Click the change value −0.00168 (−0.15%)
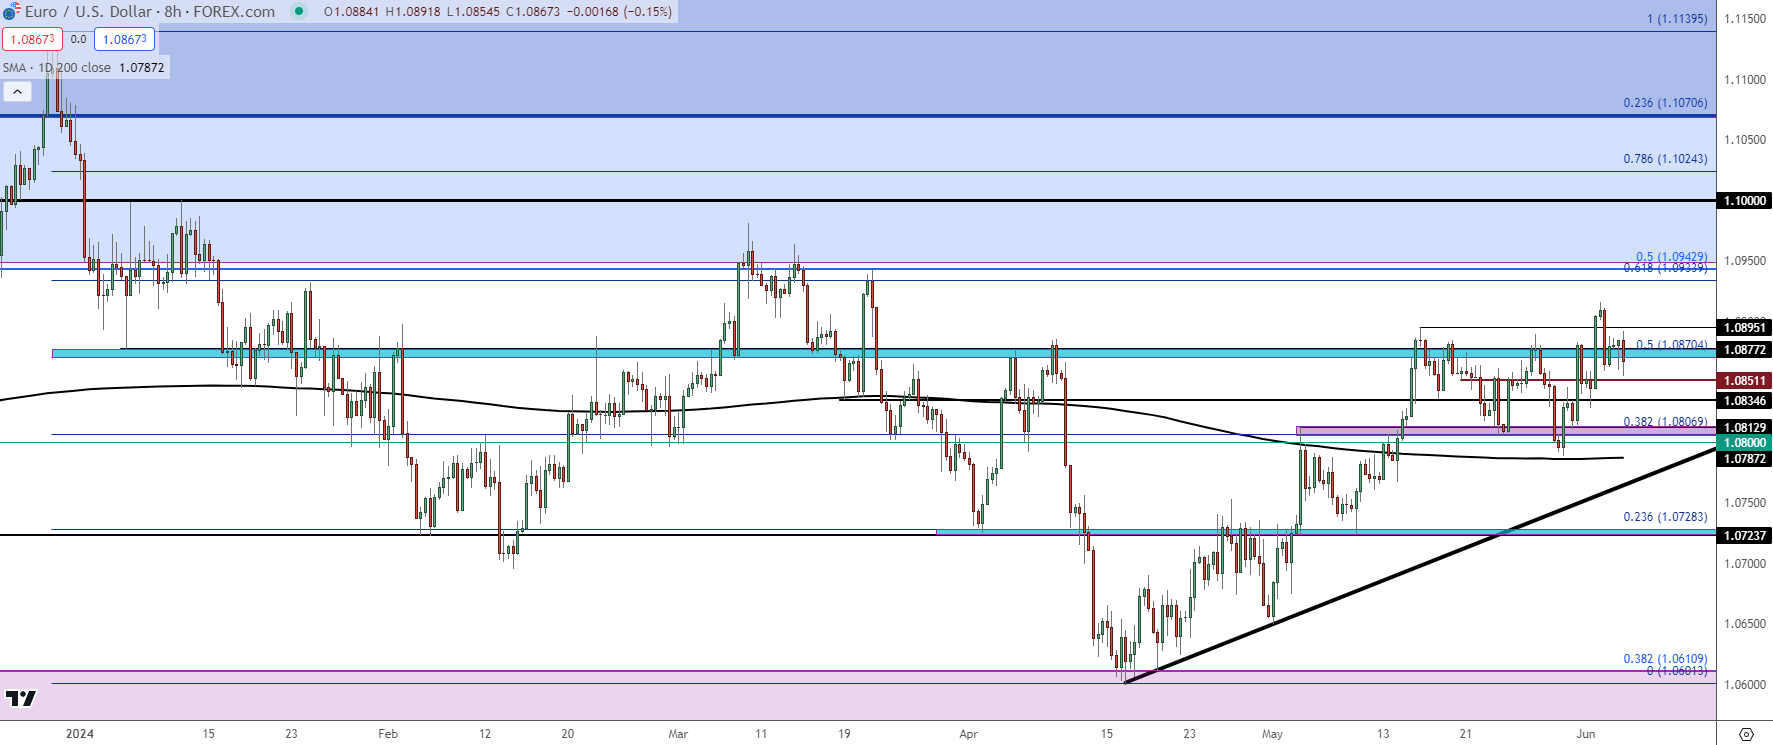The height and width of the screenshot is (745, 1773). (x=619, y=12)
